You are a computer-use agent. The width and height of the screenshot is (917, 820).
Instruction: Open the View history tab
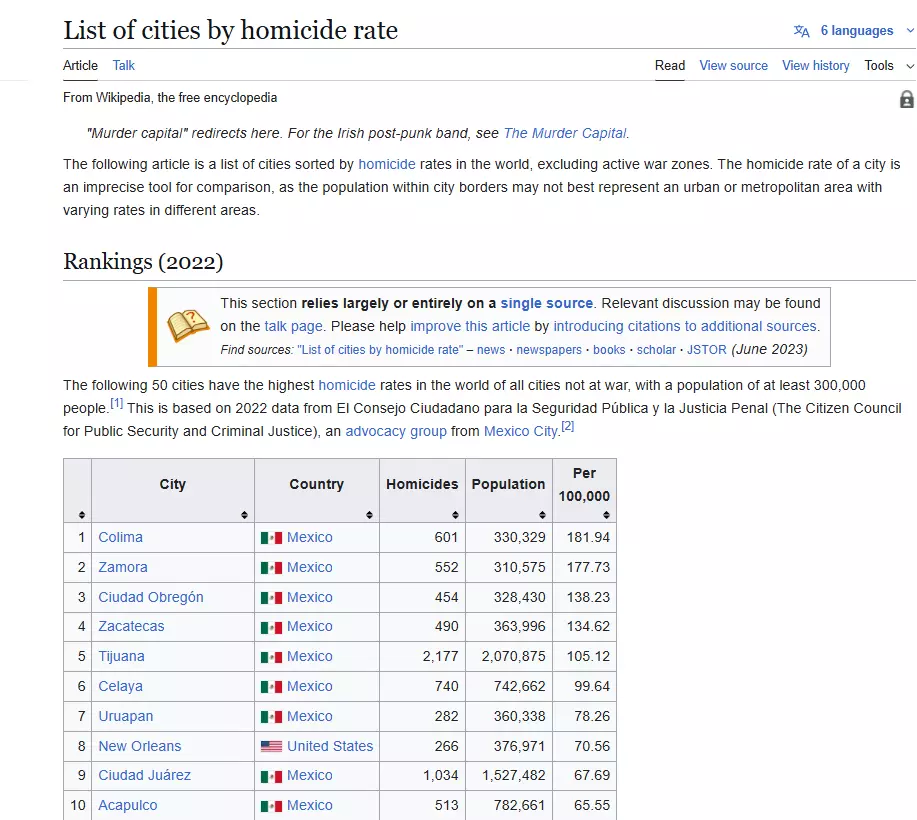click(x=816, y=66)
